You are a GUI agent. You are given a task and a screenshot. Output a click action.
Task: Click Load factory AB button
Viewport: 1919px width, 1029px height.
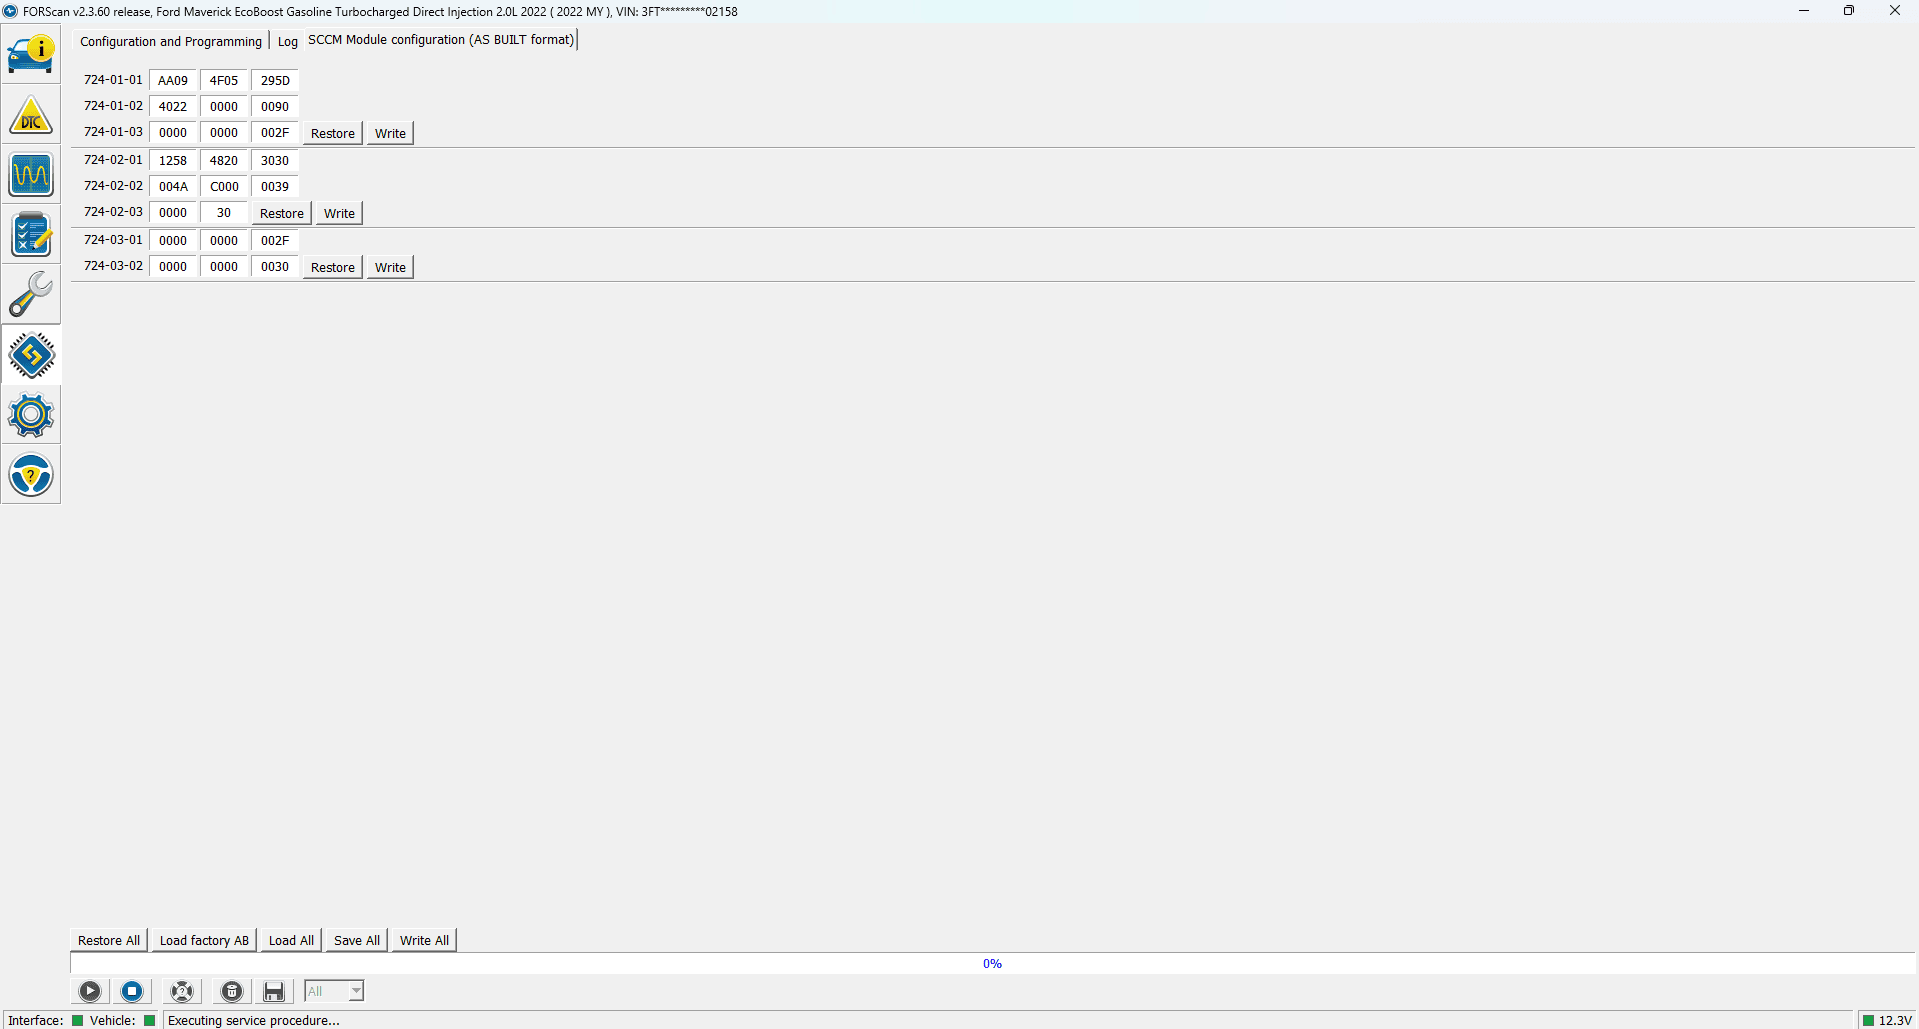coord(204,940)
